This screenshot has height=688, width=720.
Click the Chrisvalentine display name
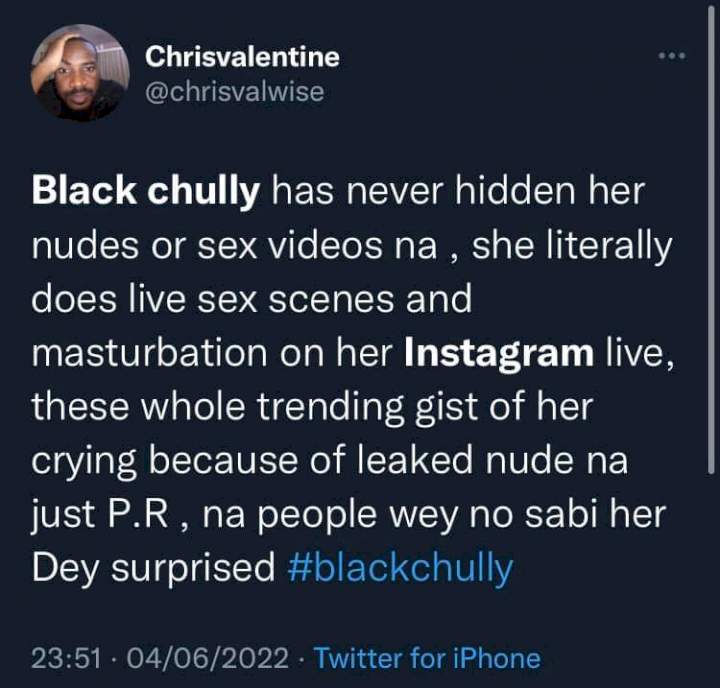tap(242, 56)
